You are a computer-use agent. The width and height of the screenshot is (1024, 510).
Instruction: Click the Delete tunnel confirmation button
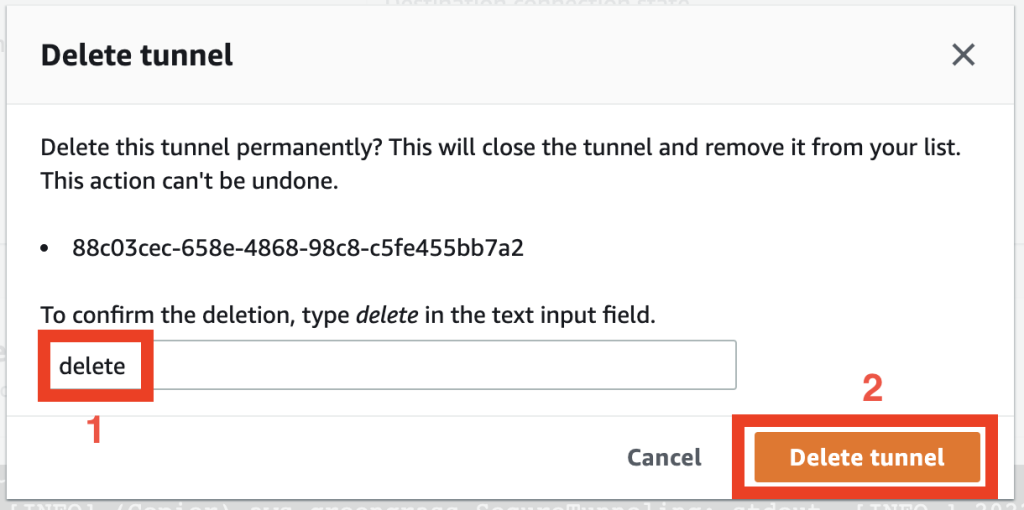(x=866, y=457)
